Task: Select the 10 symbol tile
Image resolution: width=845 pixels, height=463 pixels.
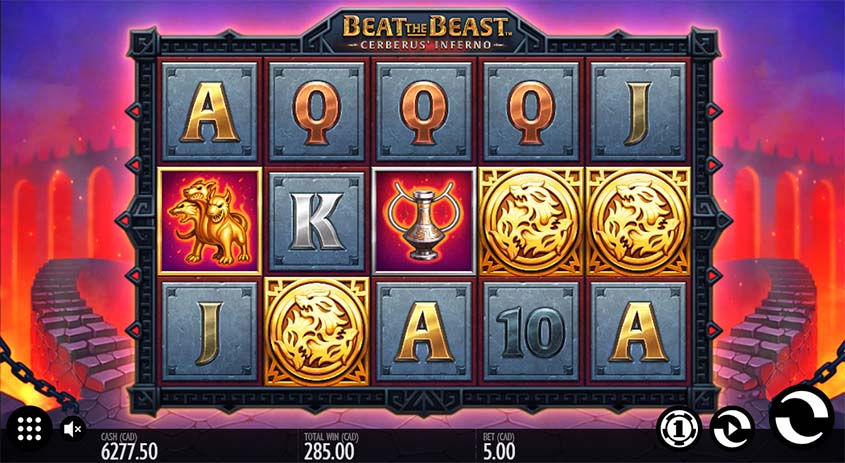Action: 531,331
